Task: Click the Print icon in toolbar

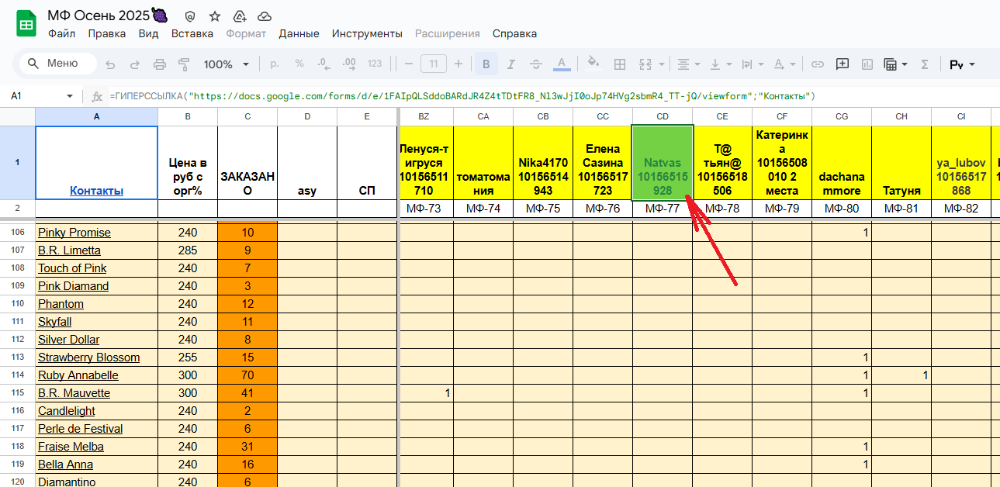Action: (x=160, y=64)
